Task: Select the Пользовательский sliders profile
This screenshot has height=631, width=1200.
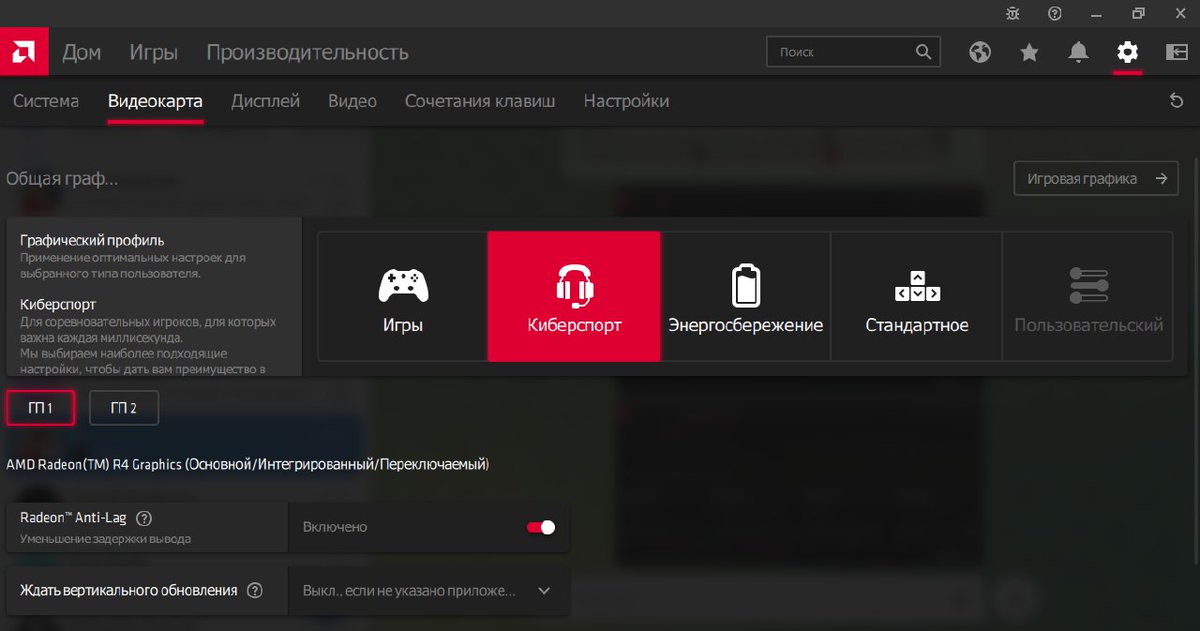Action: (1088, 296)
